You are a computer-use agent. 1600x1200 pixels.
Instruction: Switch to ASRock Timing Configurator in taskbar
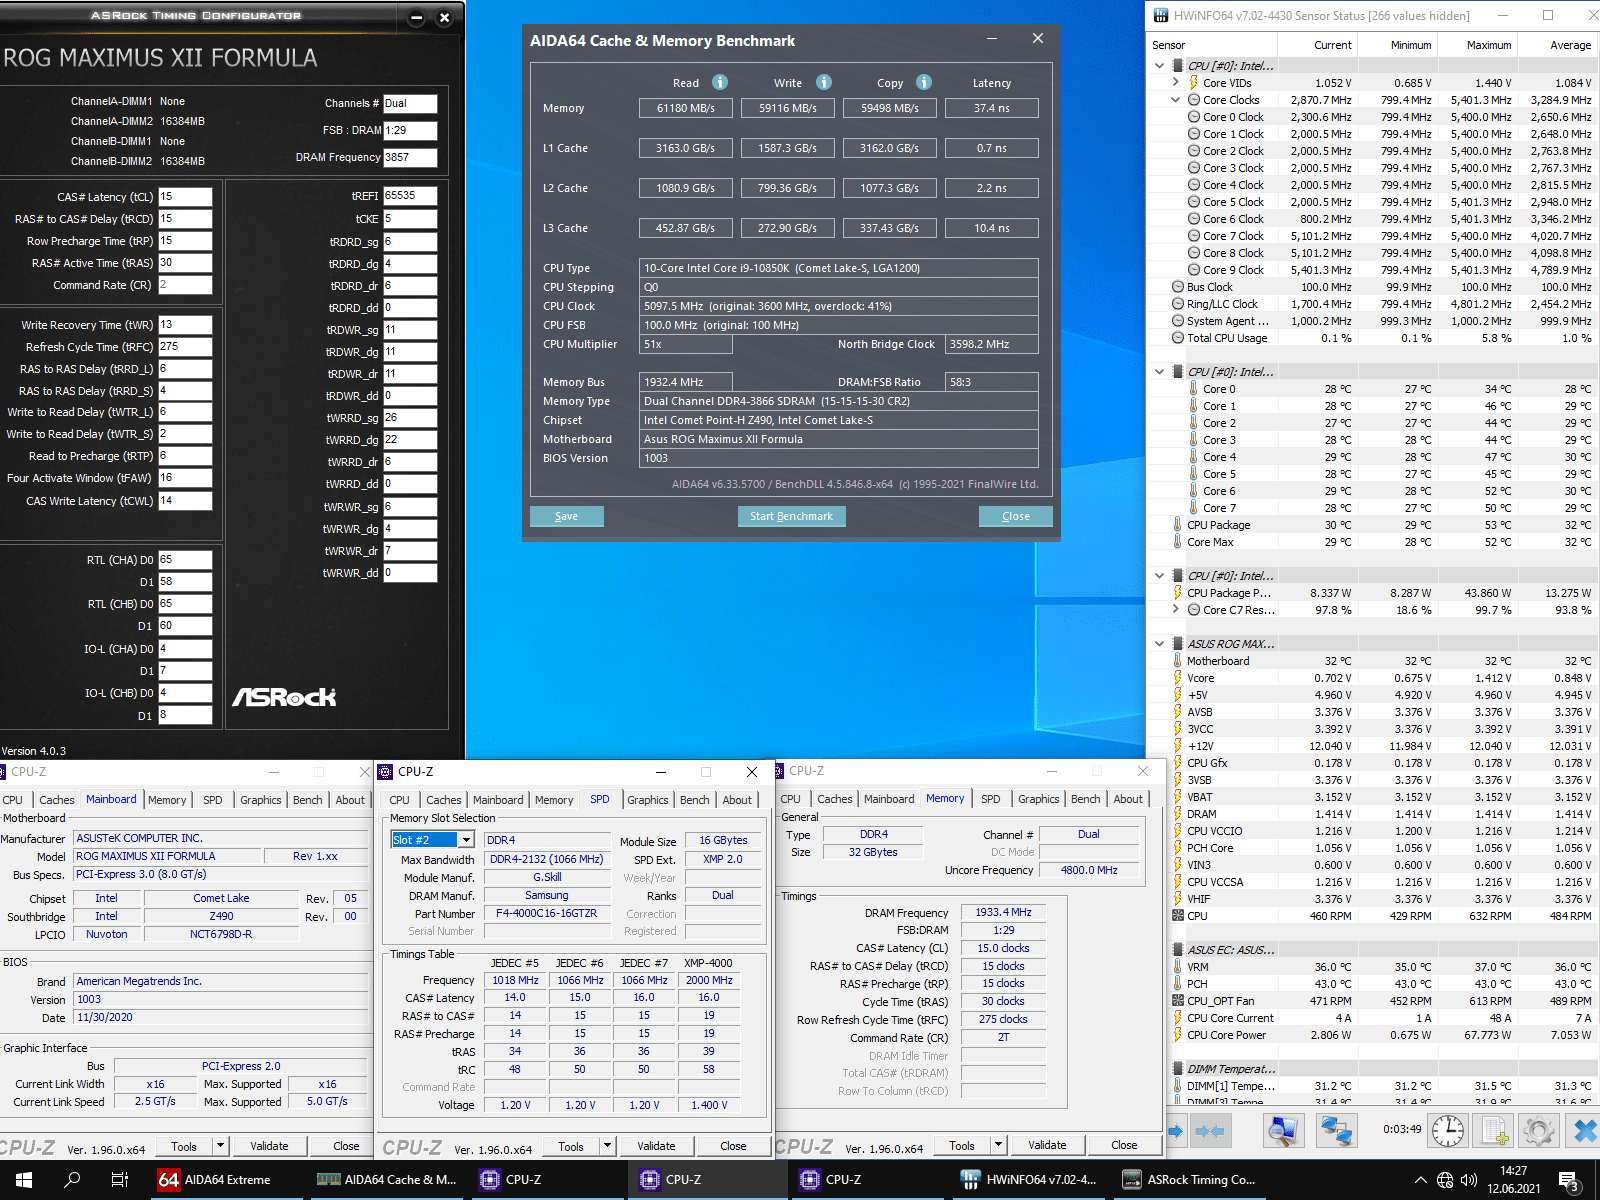point(1188,1180)
